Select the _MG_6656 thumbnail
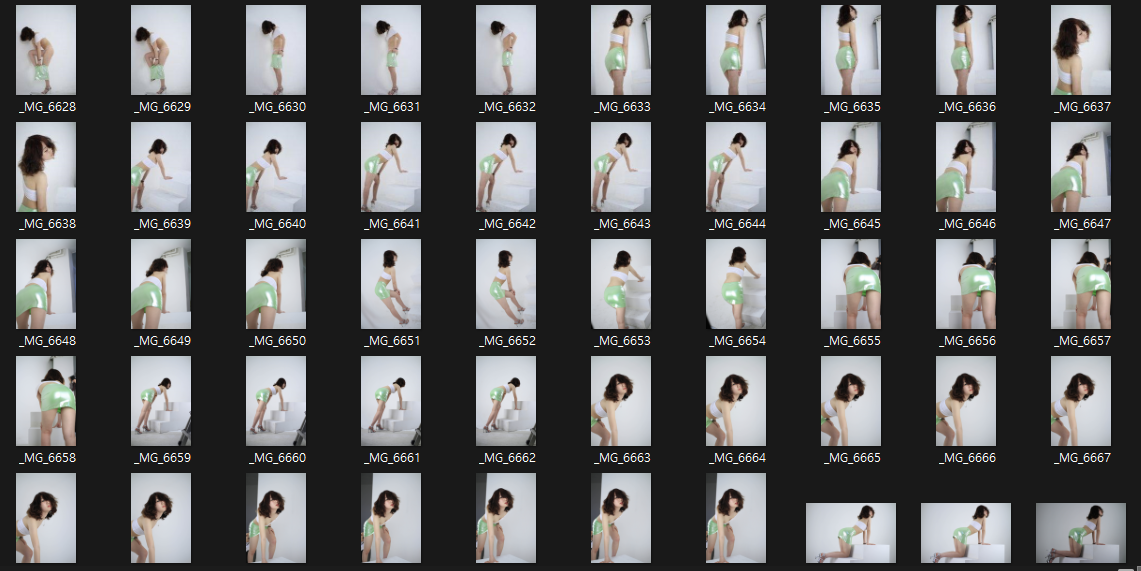 [x=966, y=284]
